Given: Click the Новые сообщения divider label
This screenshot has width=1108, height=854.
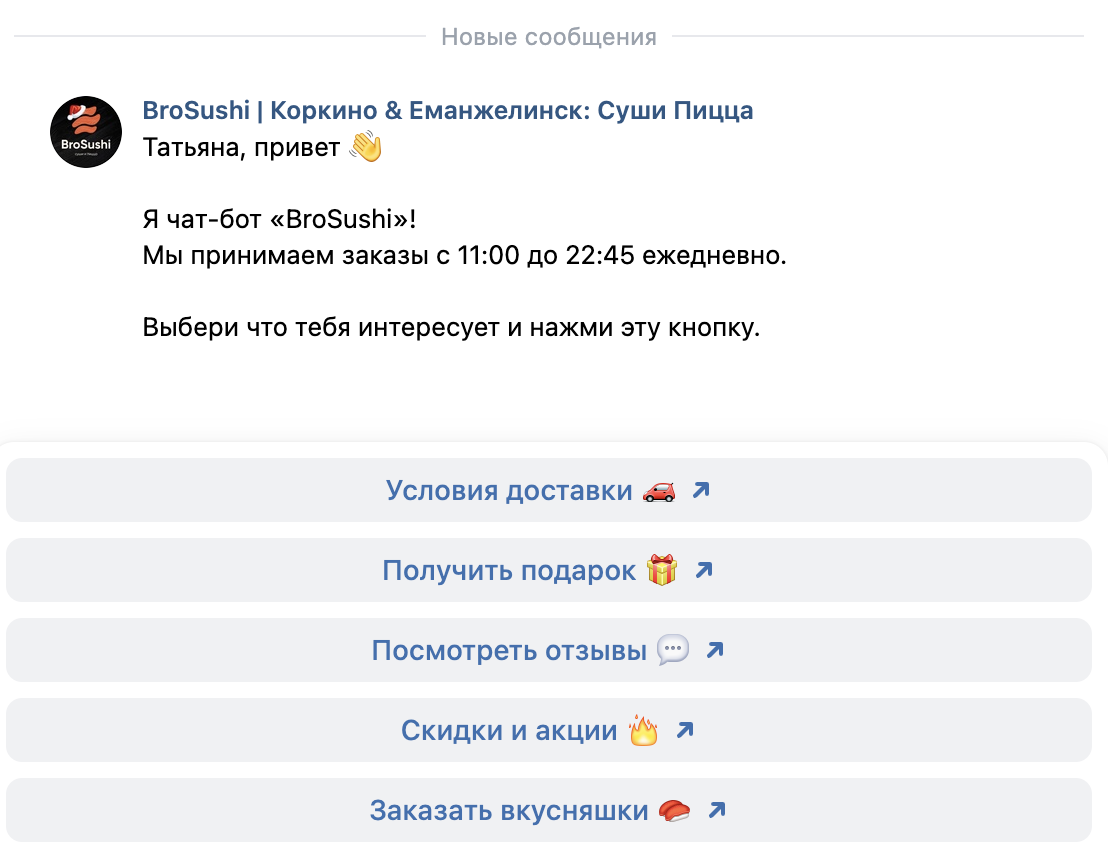Looking at the screenshot, I should tap(549, 37).
